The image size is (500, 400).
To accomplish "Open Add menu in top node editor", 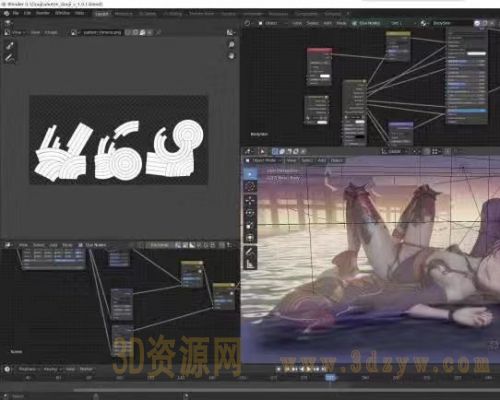I will 327,23.
